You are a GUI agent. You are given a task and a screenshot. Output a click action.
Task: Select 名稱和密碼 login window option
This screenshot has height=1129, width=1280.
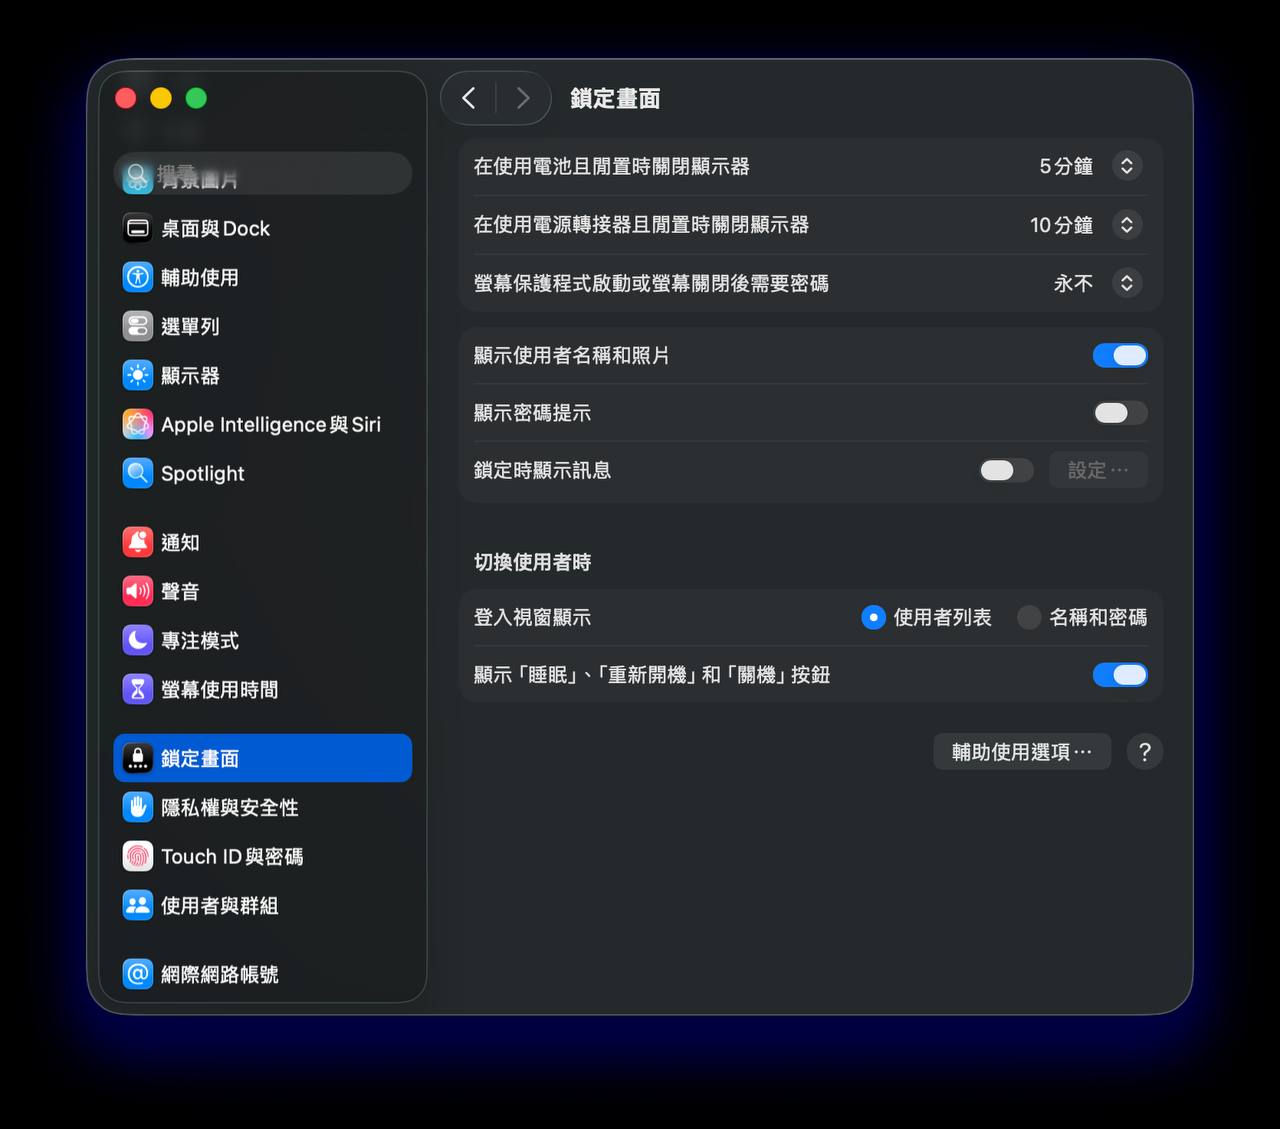click(x=1029, y=617)
